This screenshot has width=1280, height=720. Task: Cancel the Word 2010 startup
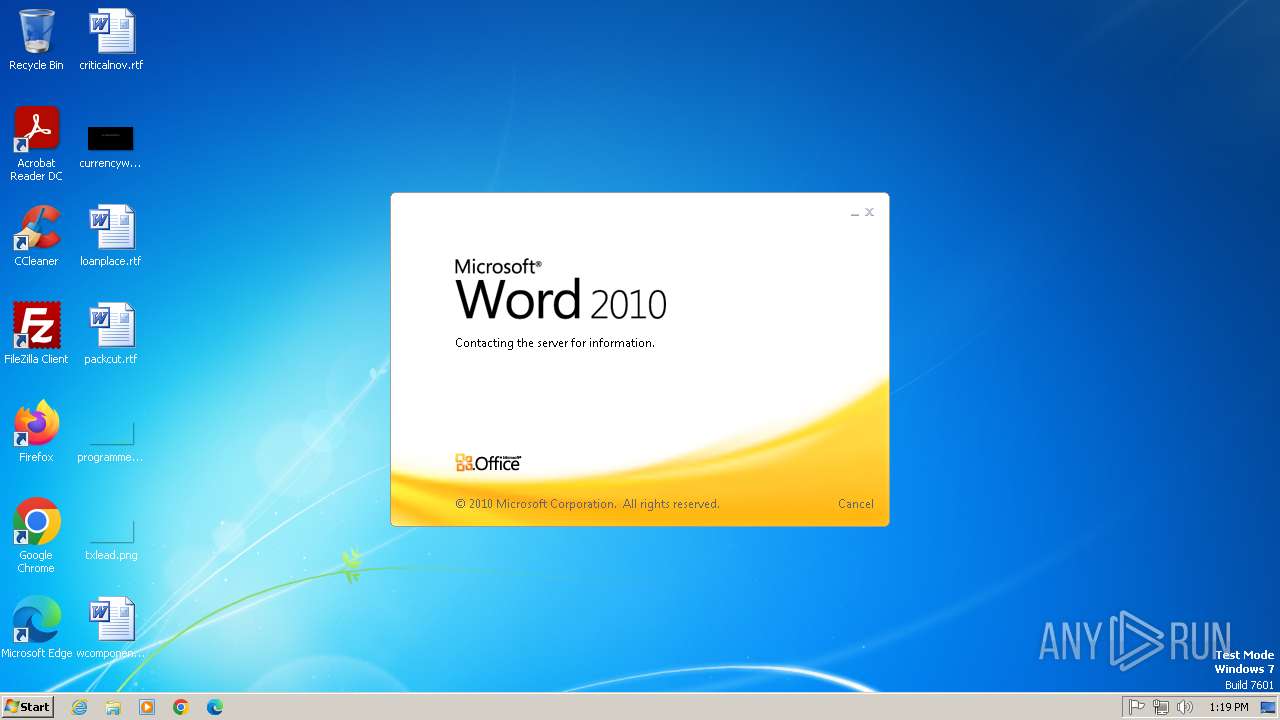(855, 504)
